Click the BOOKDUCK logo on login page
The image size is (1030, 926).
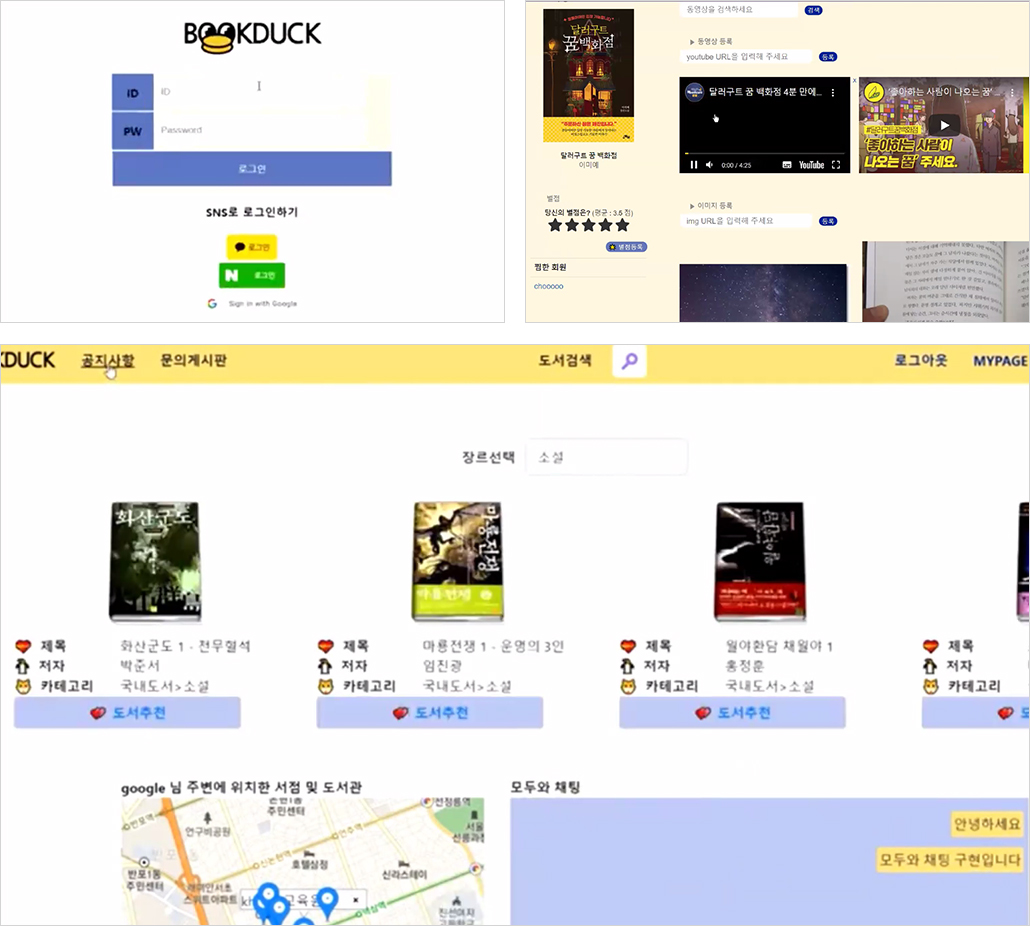click(252, 36)
